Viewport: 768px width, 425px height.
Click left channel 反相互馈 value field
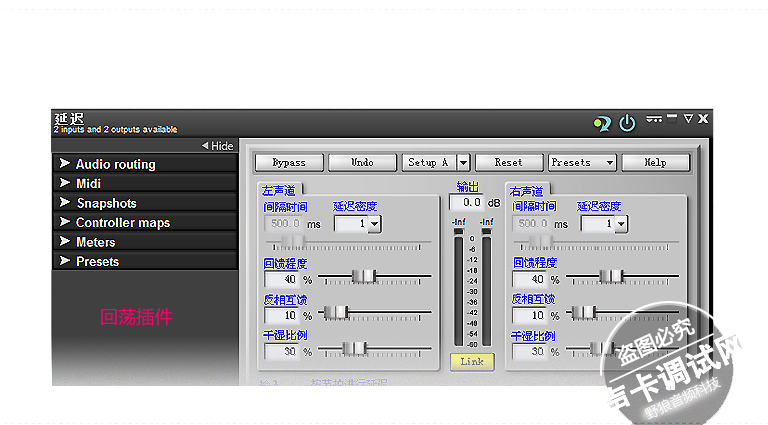click(x=282, y=316)
